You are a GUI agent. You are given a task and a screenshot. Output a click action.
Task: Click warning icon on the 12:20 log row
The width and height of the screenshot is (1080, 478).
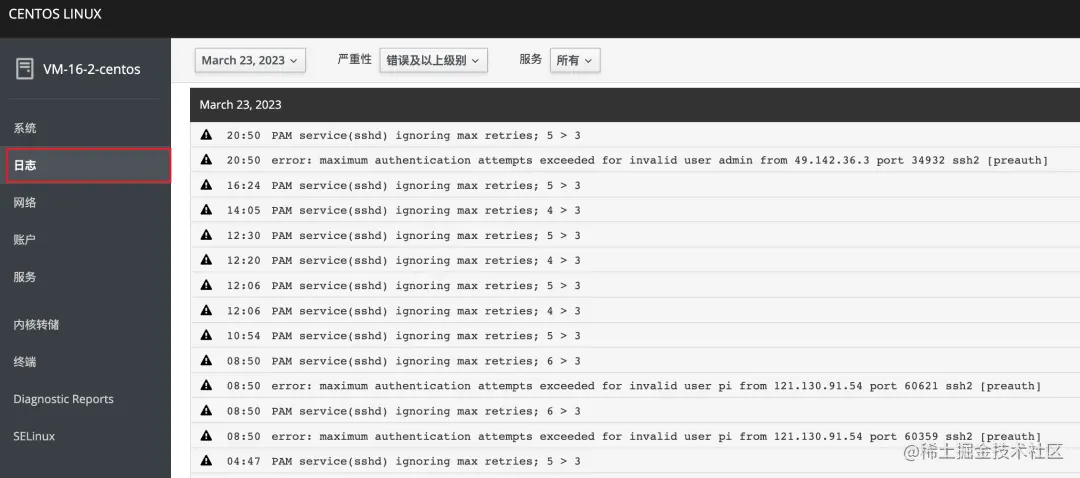tap(206, 260)
